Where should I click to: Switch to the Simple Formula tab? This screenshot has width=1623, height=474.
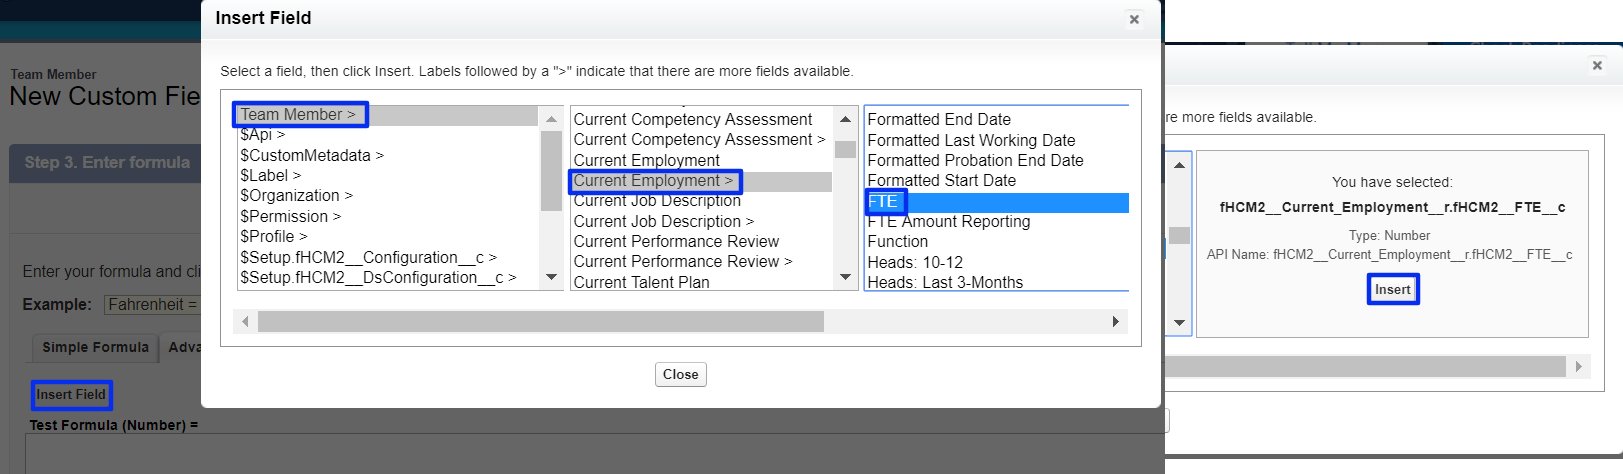click(95, 347)
